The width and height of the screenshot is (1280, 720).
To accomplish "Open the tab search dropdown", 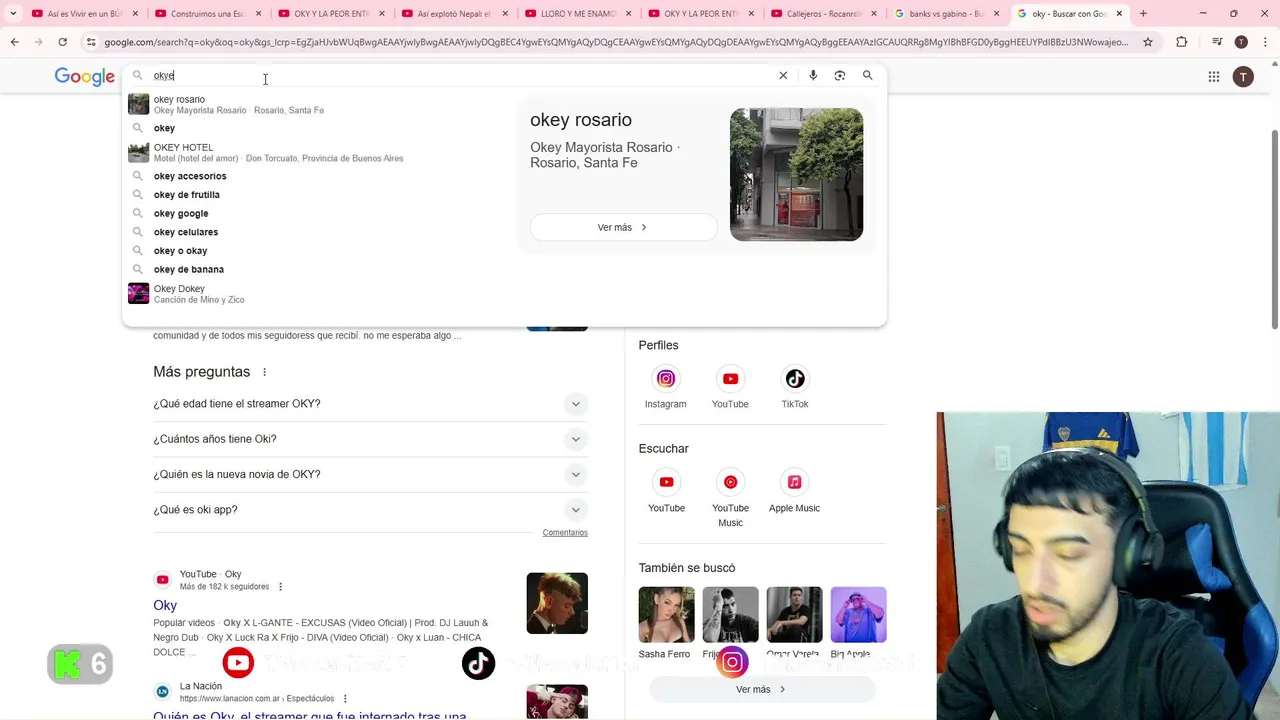I will pos(13,14).
